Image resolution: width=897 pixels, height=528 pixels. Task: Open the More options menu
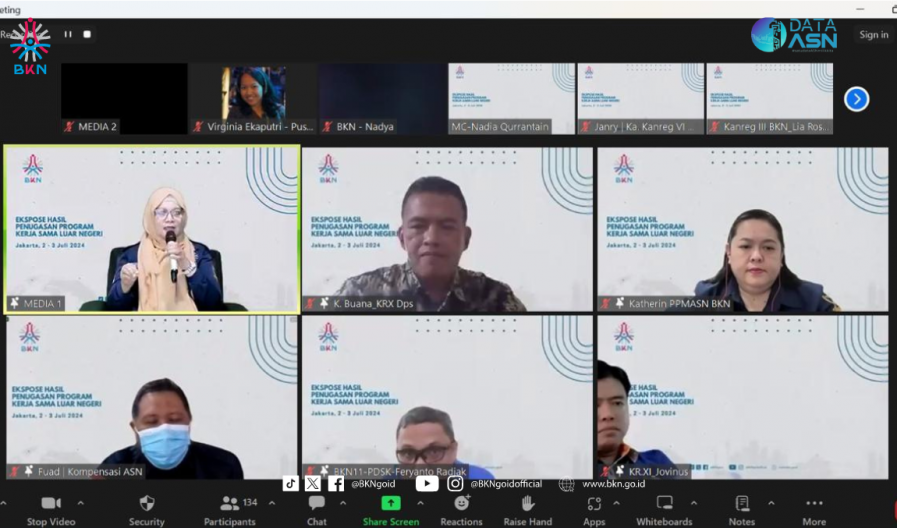click(x=814, y=503)
